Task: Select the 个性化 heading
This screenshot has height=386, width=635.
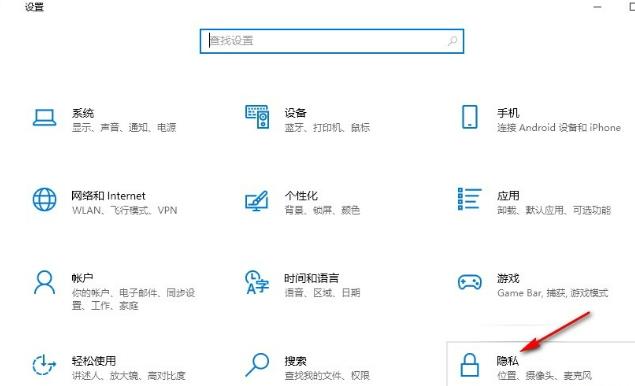Action: point(301,196)
